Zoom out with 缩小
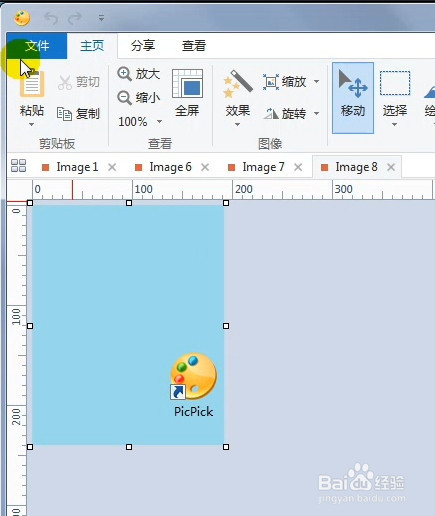The width and height of the screenshot is (435, 516). [x=139, y=98]
